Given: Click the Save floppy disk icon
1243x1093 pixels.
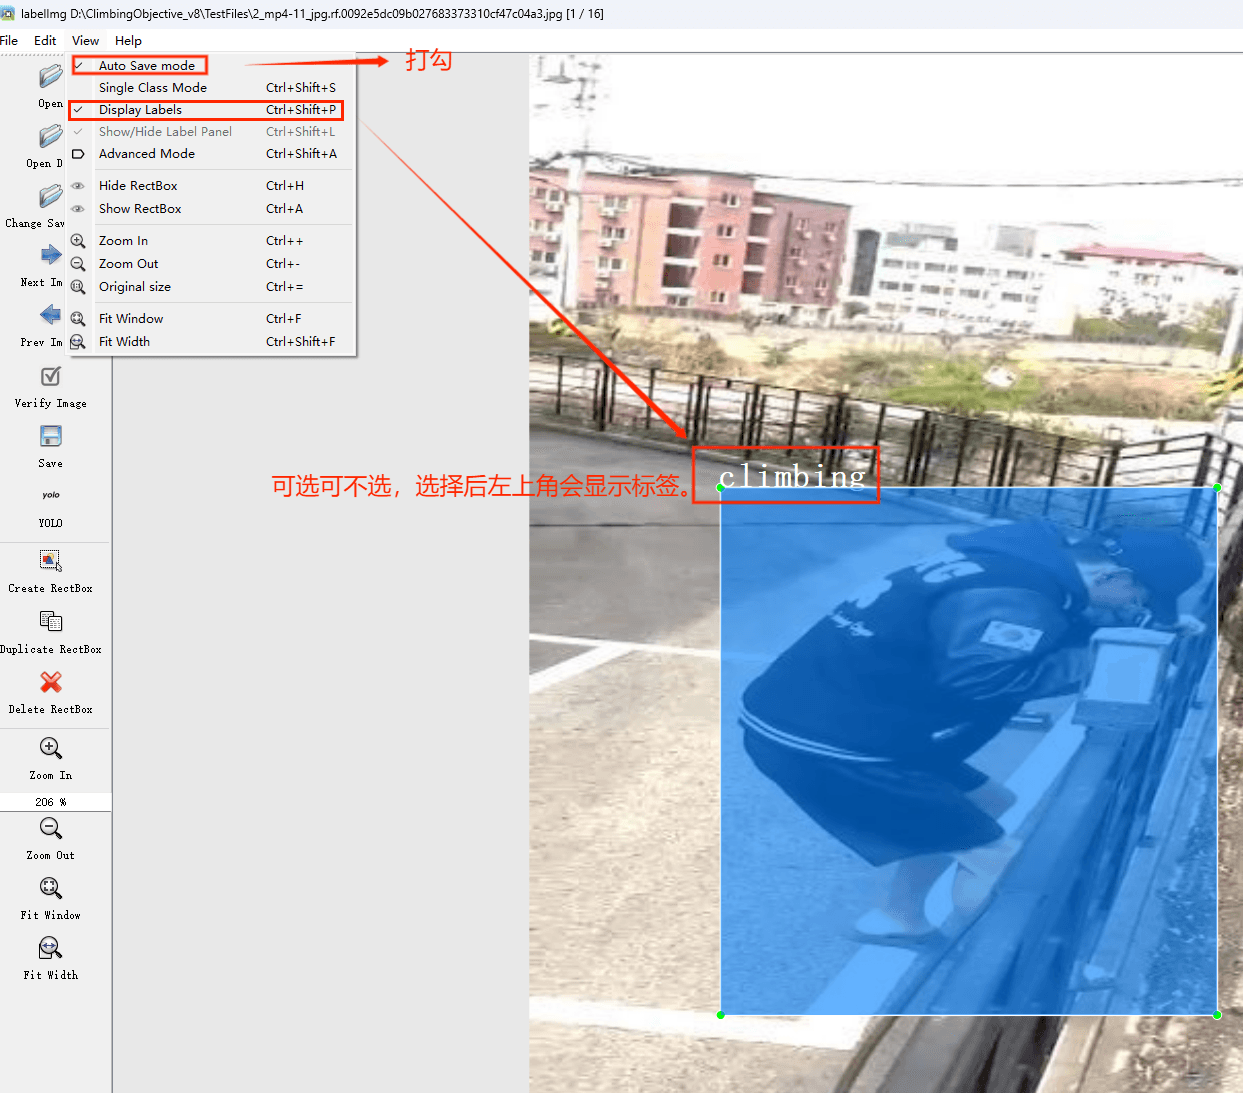Looking at the screenshot, I should pyautogui.click(x=50, y=437).
